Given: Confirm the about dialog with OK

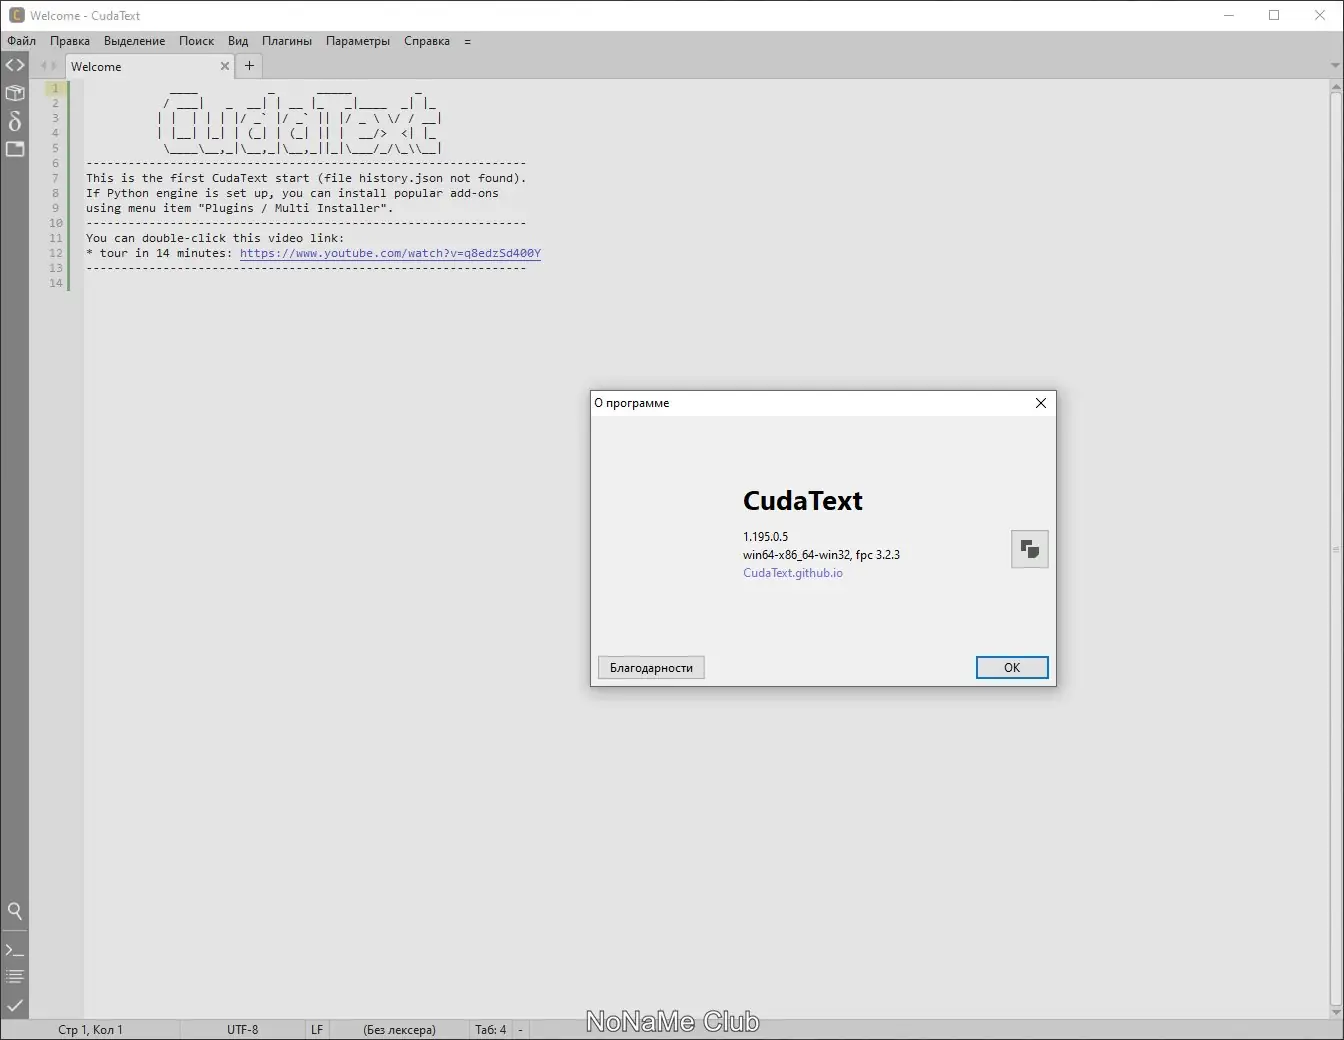Looking at the screenshot, I should click(1012, 667).
